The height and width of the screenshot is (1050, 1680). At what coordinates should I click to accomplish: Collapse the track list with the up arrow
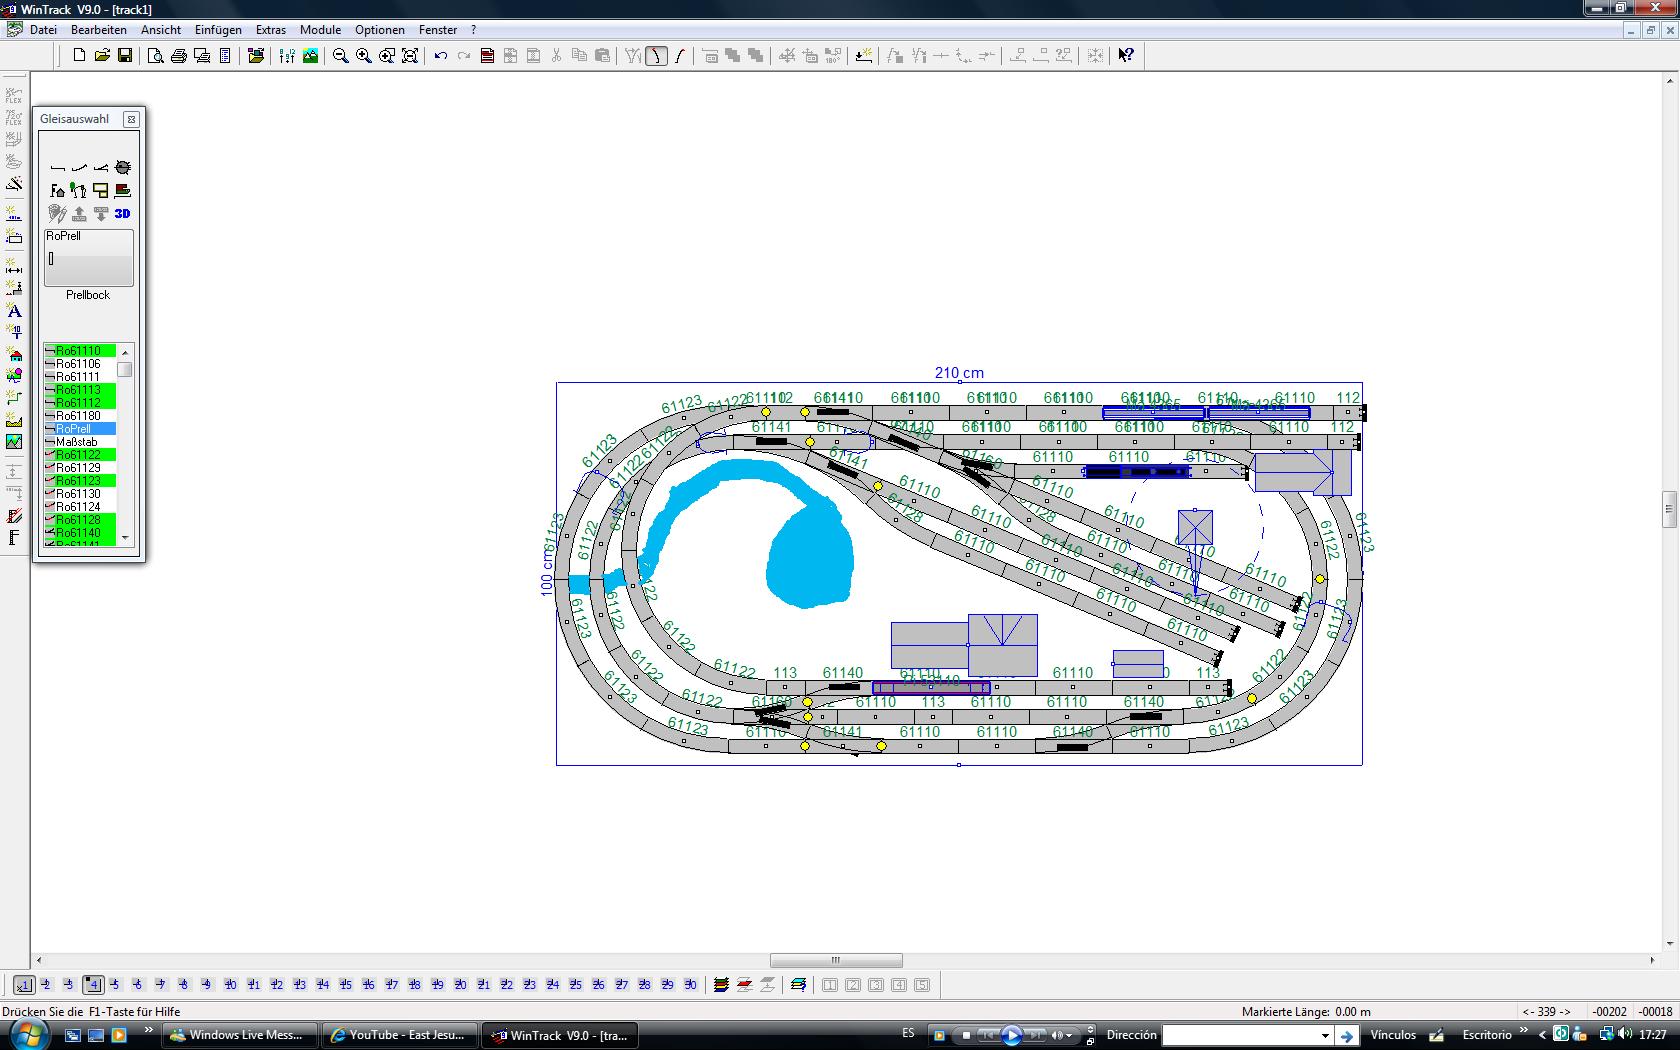125,352
